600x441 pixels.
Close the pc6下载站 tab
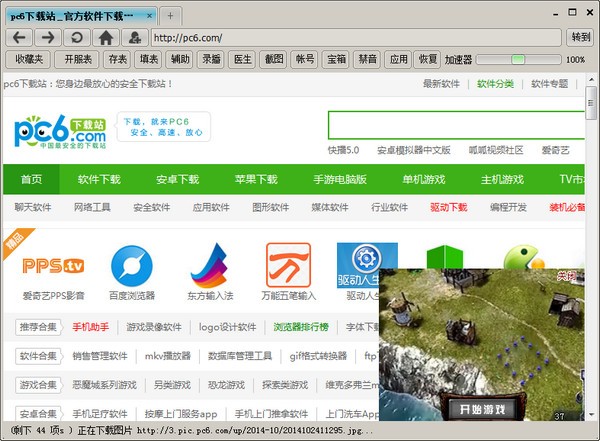(x=150, y=16)
